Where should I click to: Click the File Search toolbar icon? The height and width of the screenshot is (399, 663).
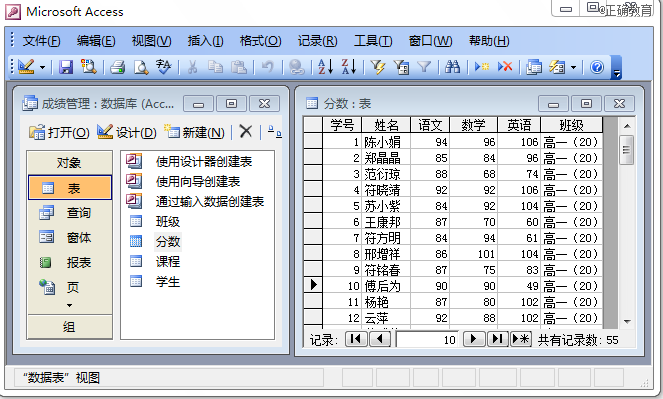89,67
